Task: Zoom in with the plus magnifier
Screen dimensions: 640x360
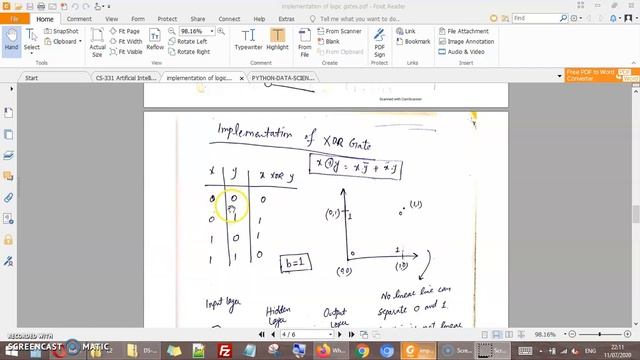Action: pos(221,31)
